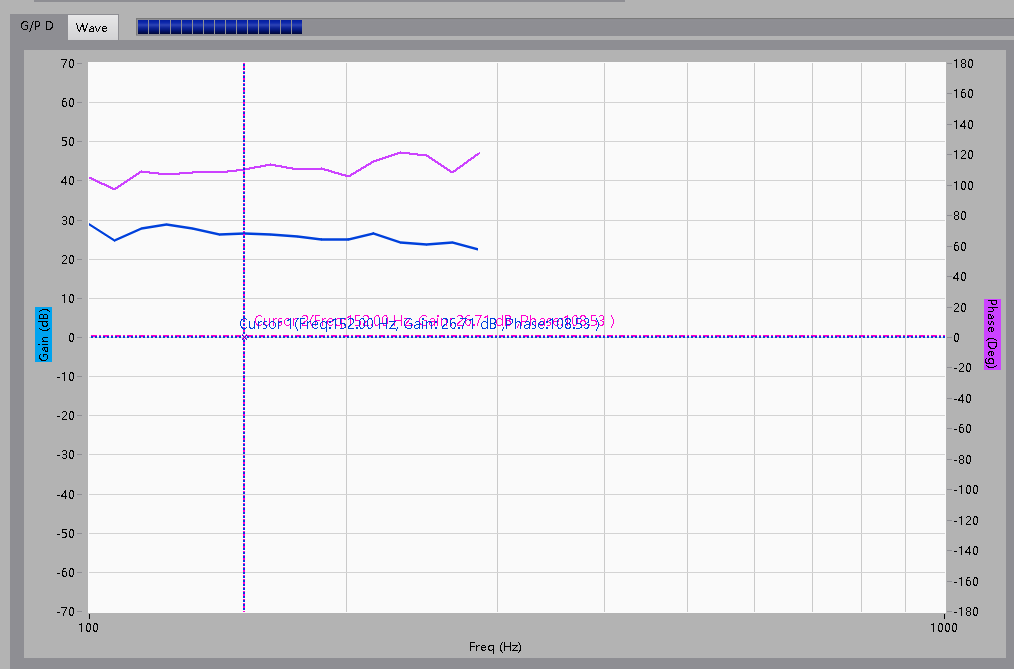Click the 70 maximum on gain axis

click(x=68, y=63)
